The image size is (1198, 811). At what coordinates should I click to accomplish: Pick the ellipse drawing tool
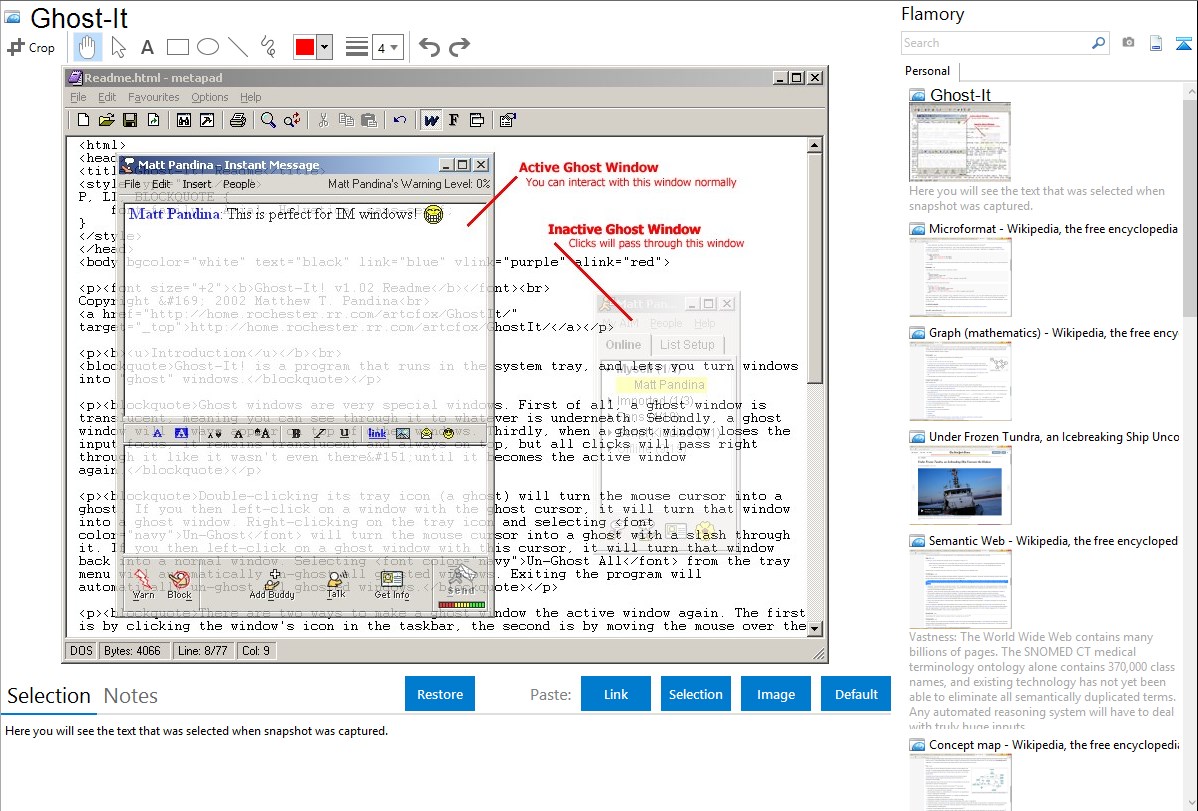[x=208, y=47]
